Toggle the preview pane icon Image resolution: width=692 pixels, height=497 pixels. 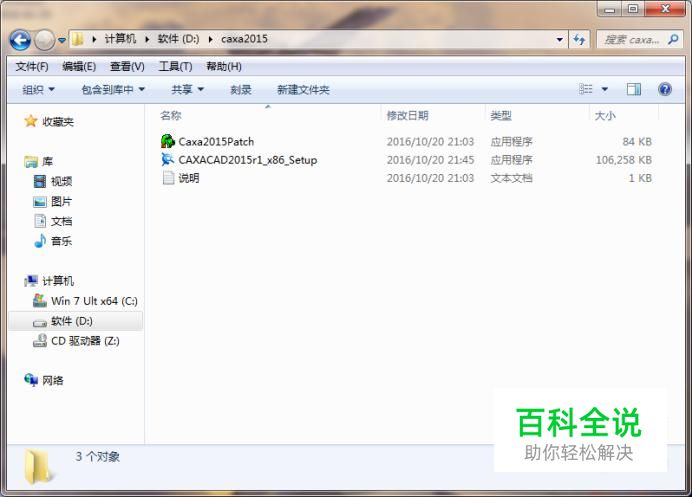pyautogui.click(x=634, y=89)
